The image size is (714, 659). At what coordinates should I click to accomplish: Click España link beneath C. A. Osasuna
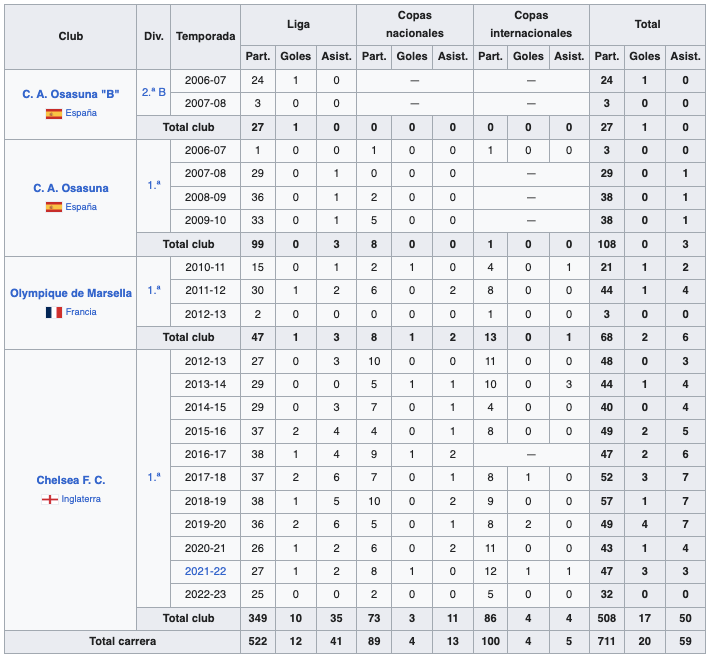click(81, 207)
